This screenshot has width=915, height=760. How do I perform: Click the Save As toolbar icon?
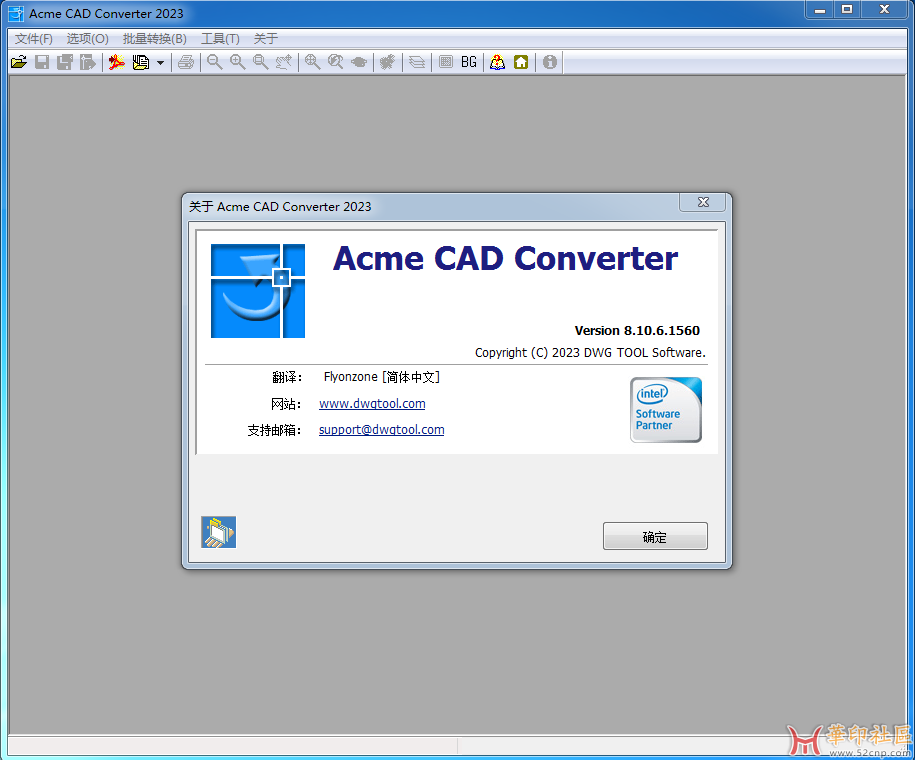[x=65, y=62]
